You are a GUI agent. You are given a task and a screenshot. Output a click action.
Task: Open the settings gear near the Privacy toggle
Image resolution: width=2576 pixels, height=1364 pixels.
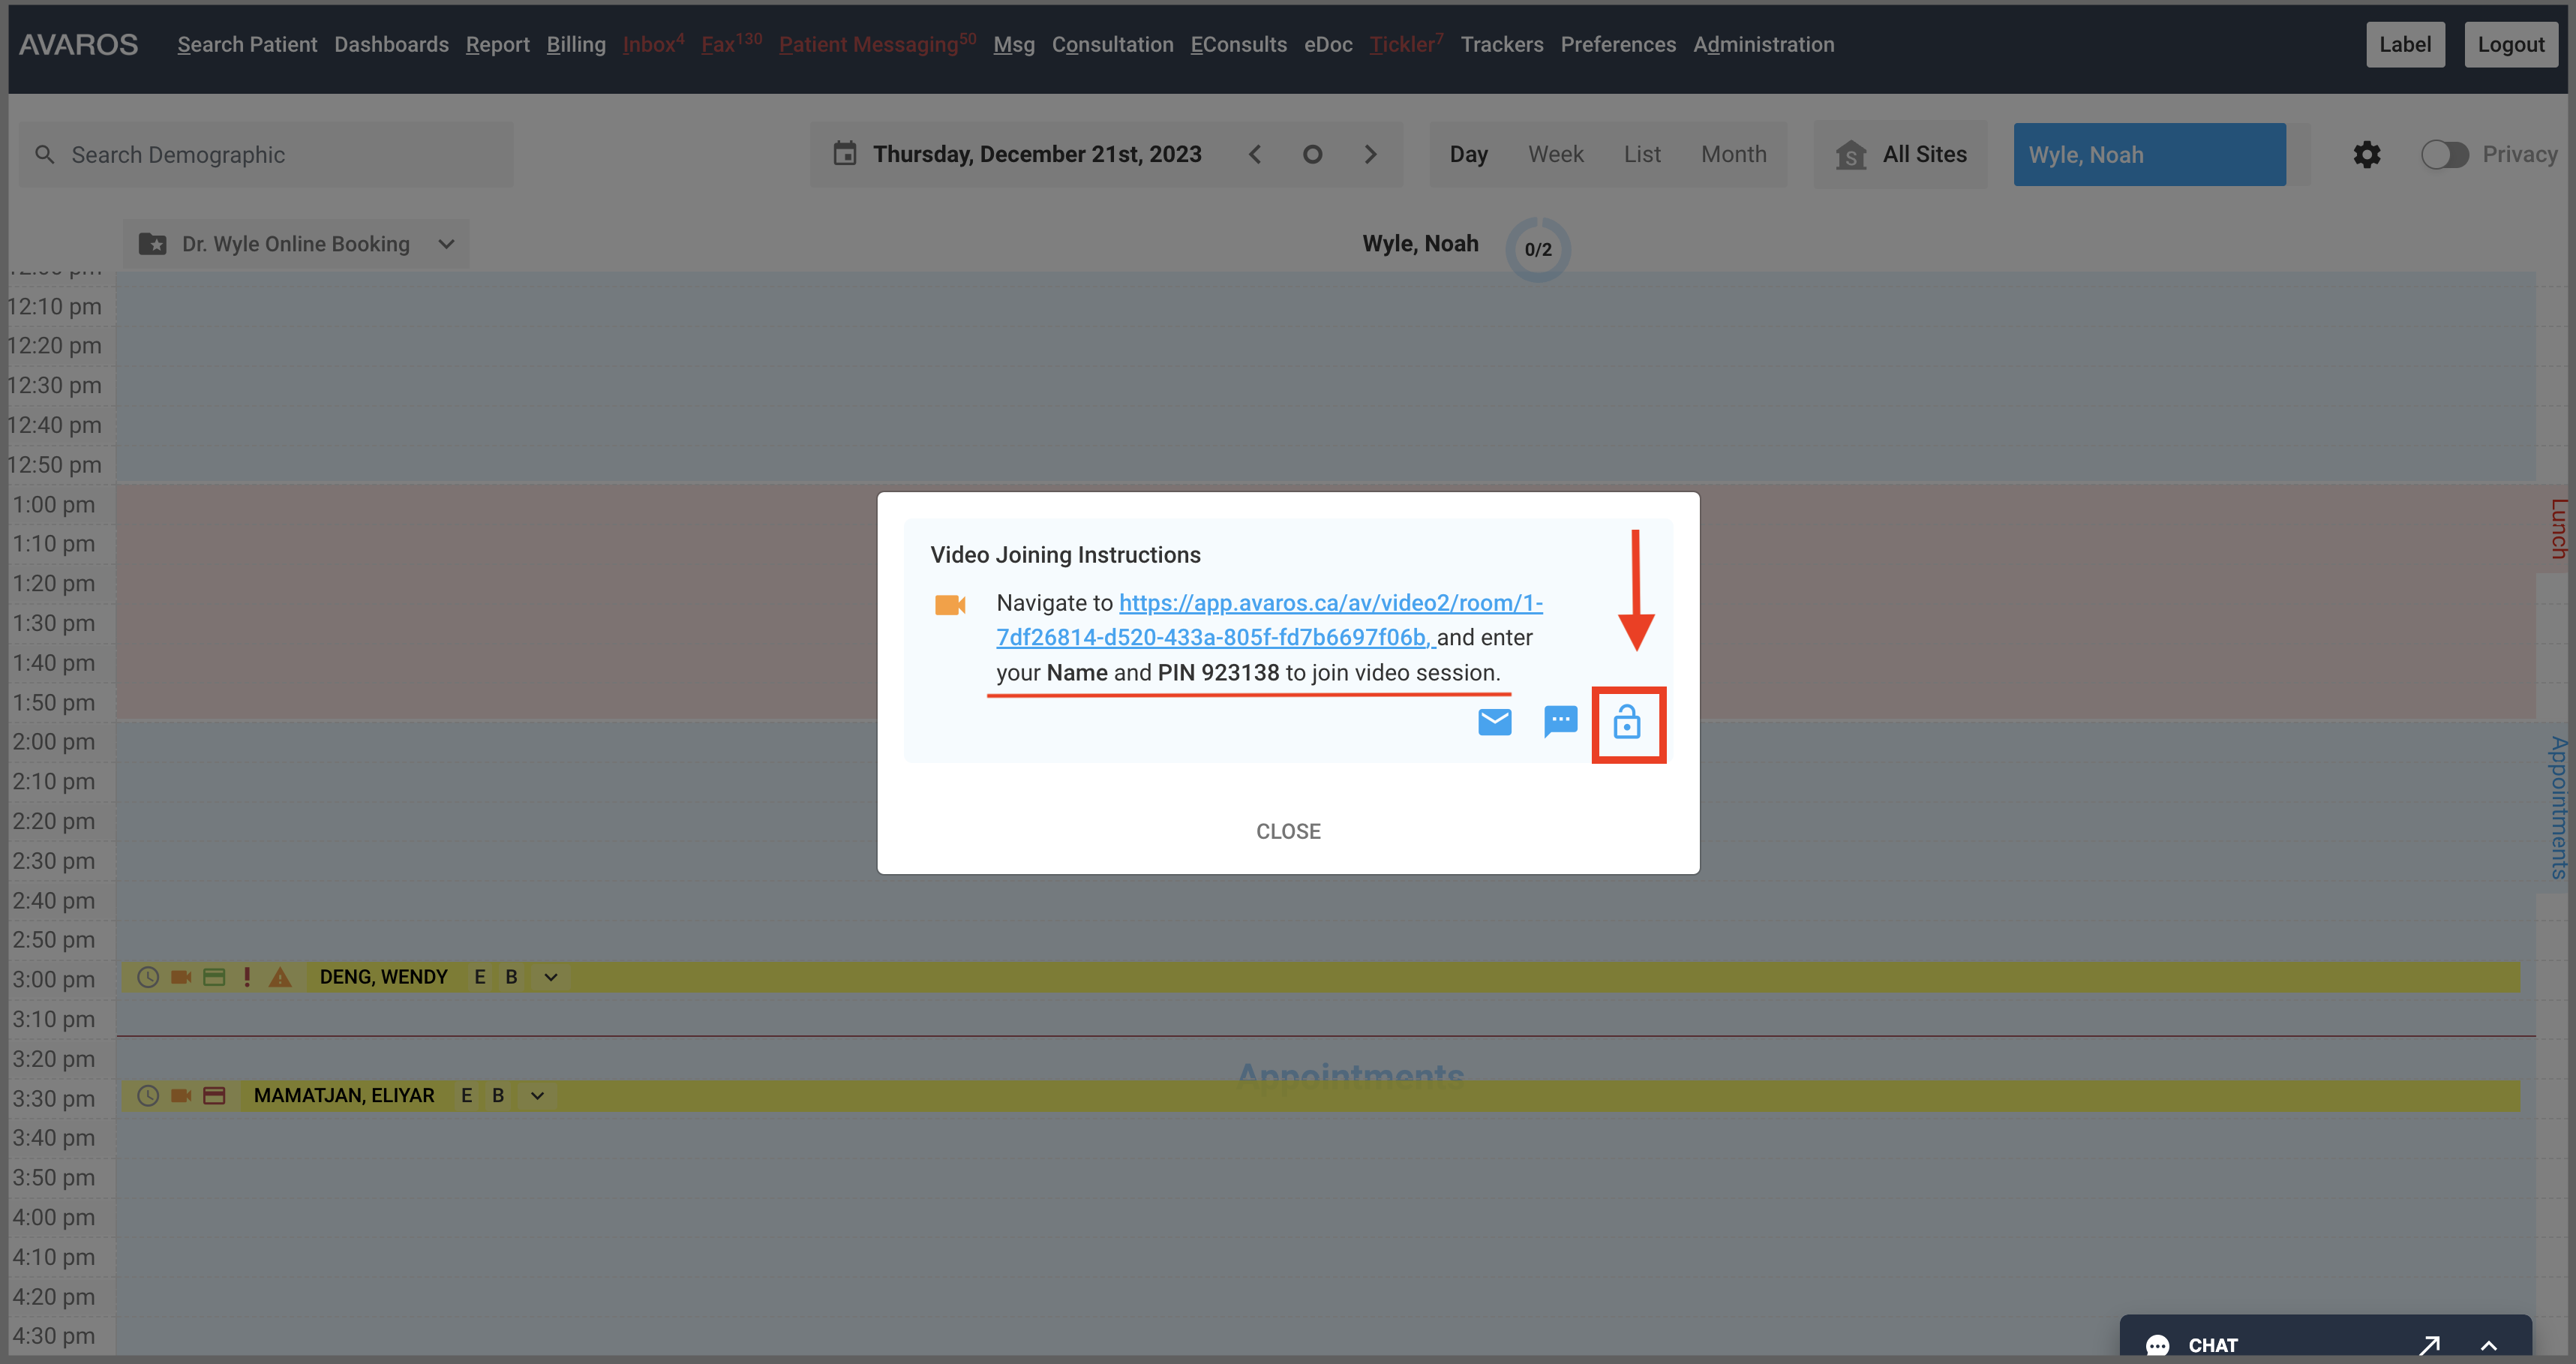pos(2368,154)
